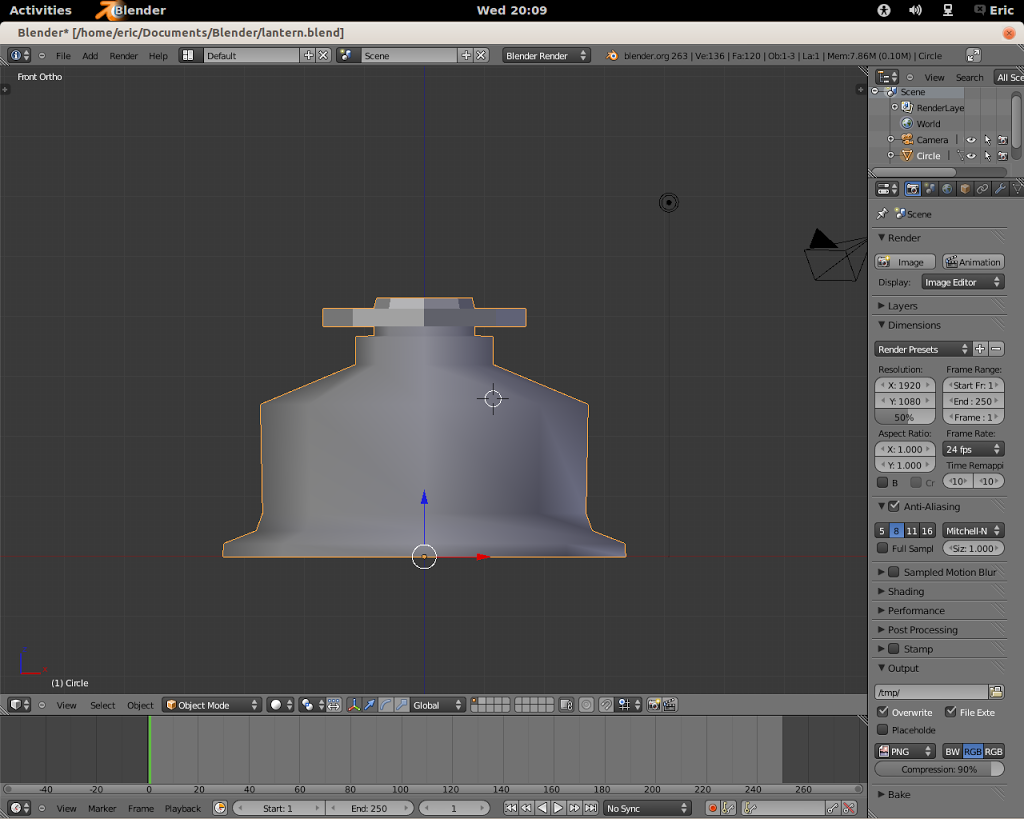Screen dimensions: 1024x819
Task: Open Constraints properties via the chain-link icon
Action: pyautogui.click(x=983, y=188)
